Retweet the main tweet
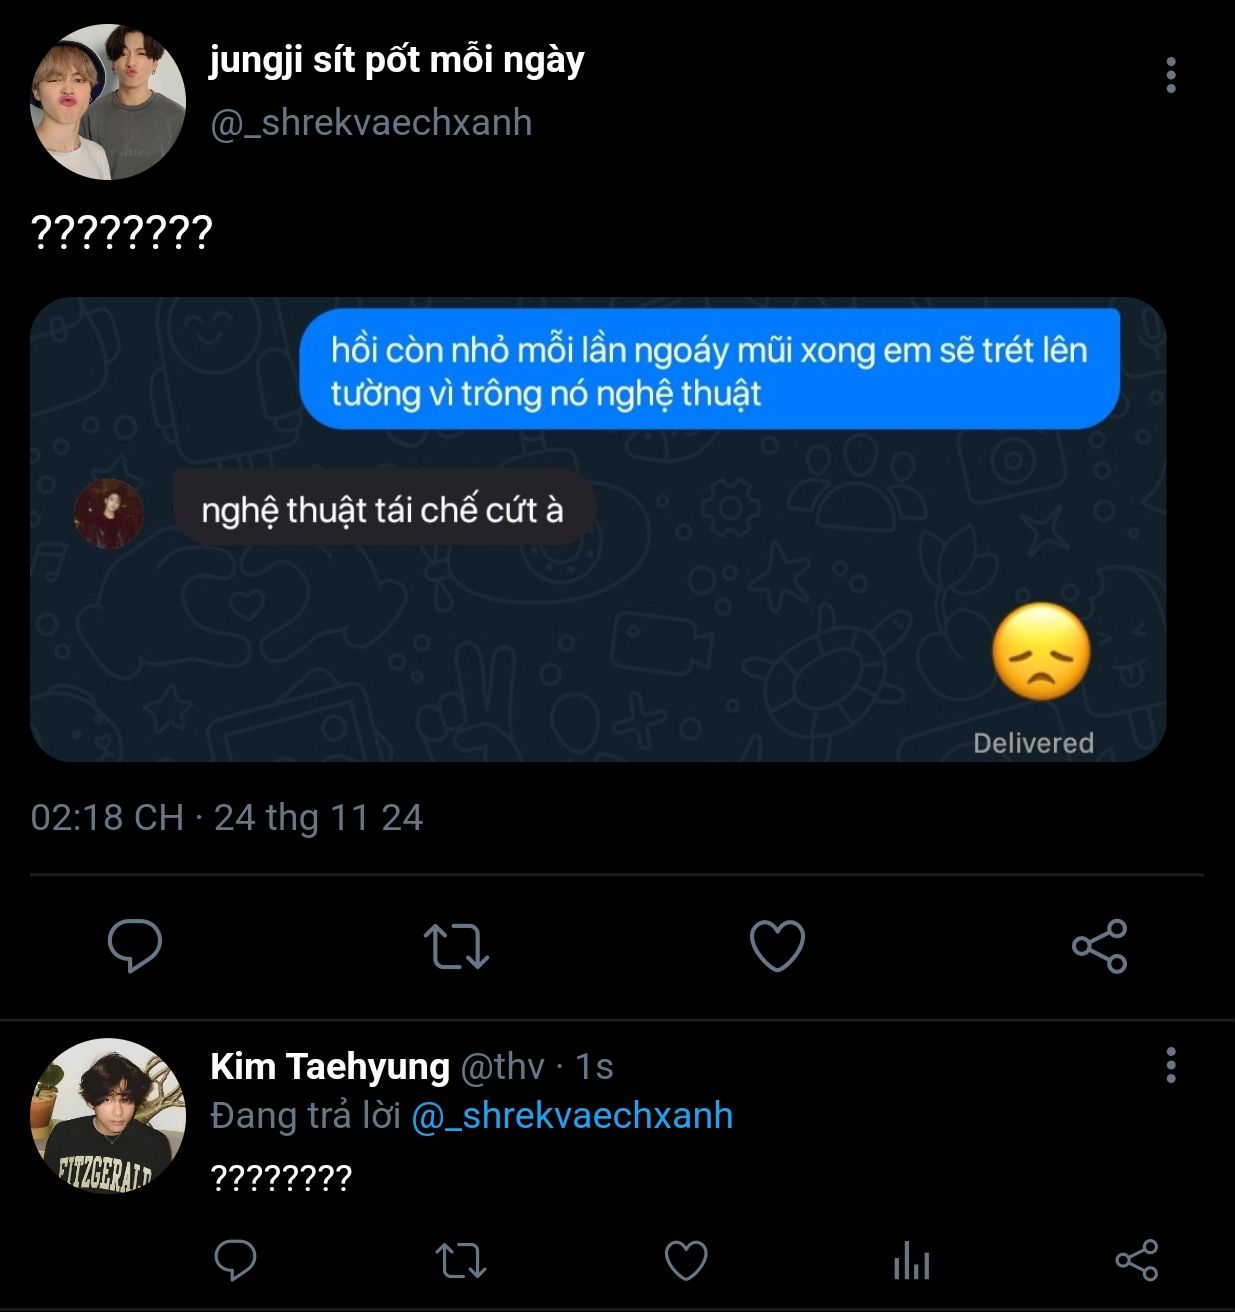 pyautogui.click(x=456, y=946)
